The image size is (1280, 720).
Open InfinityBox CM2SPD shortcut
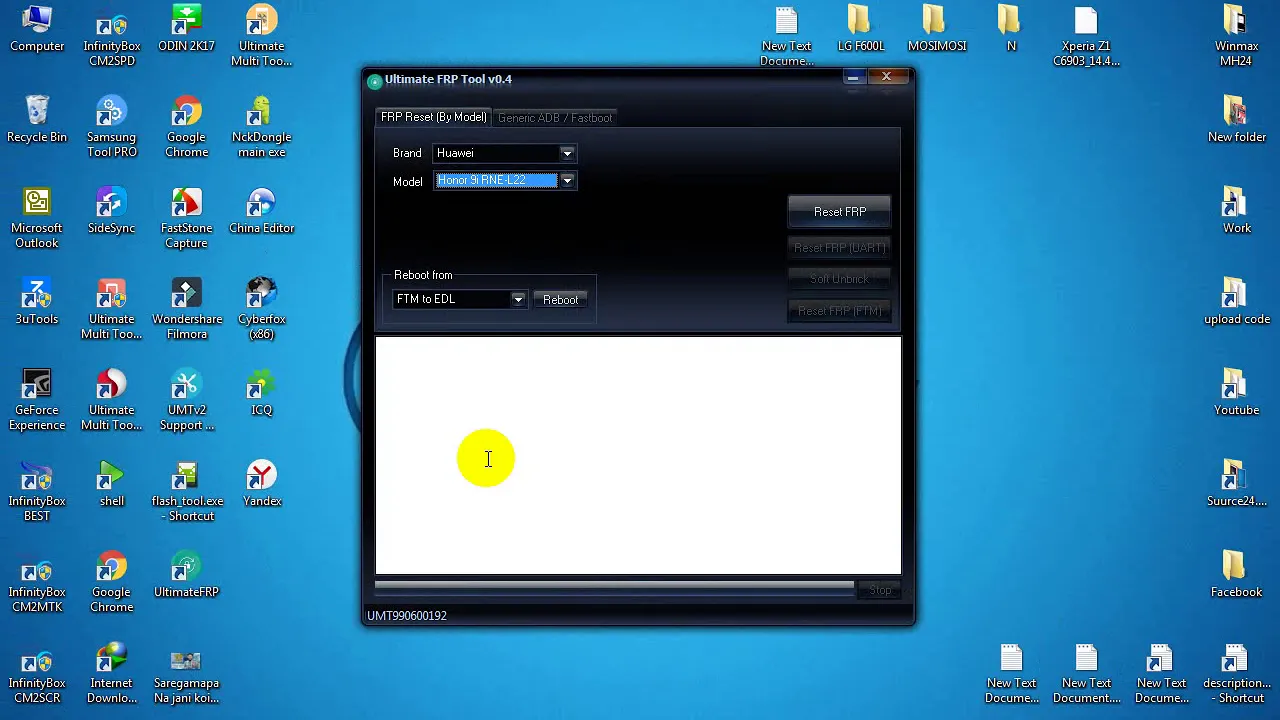[x=112, y=36]
